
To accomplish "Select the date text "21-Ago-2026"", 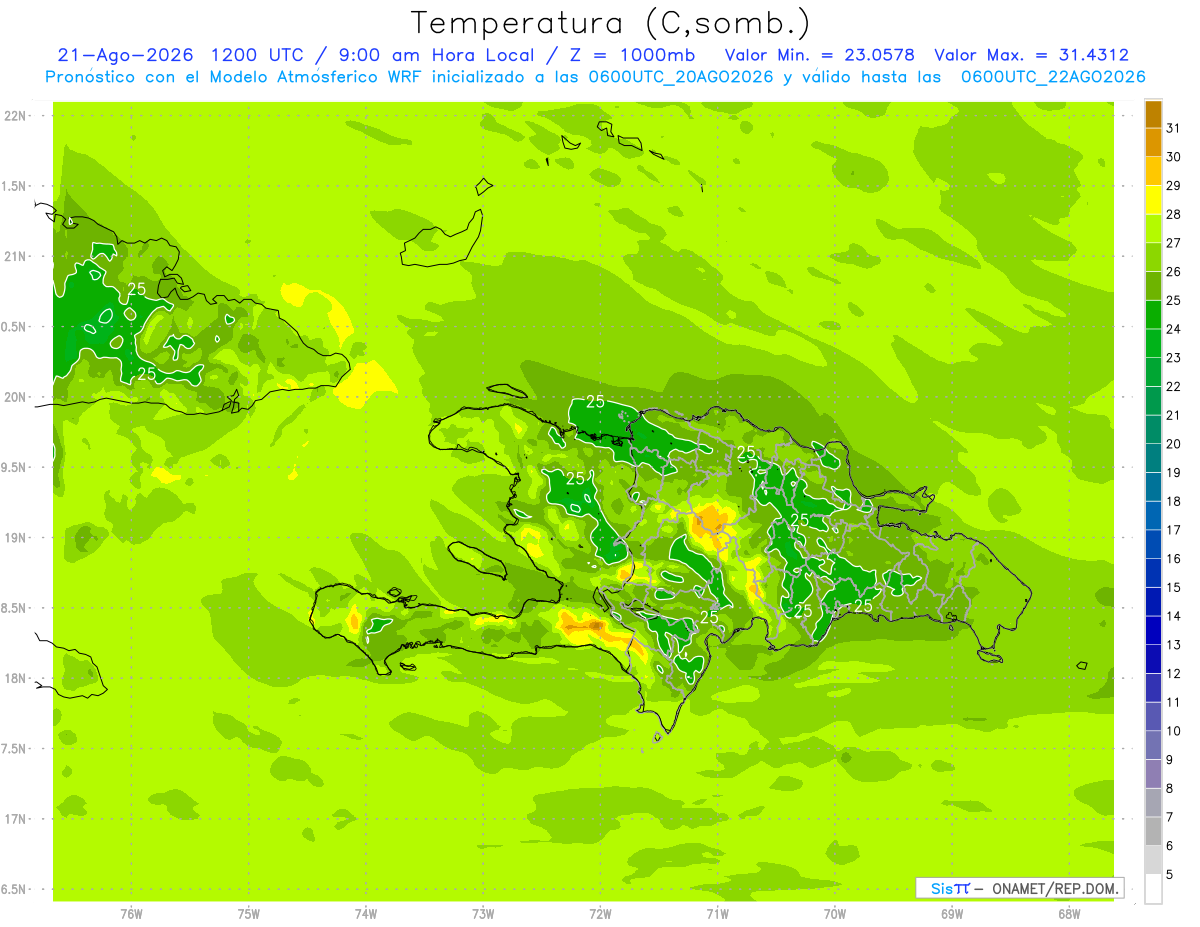I will coord(124,55).
